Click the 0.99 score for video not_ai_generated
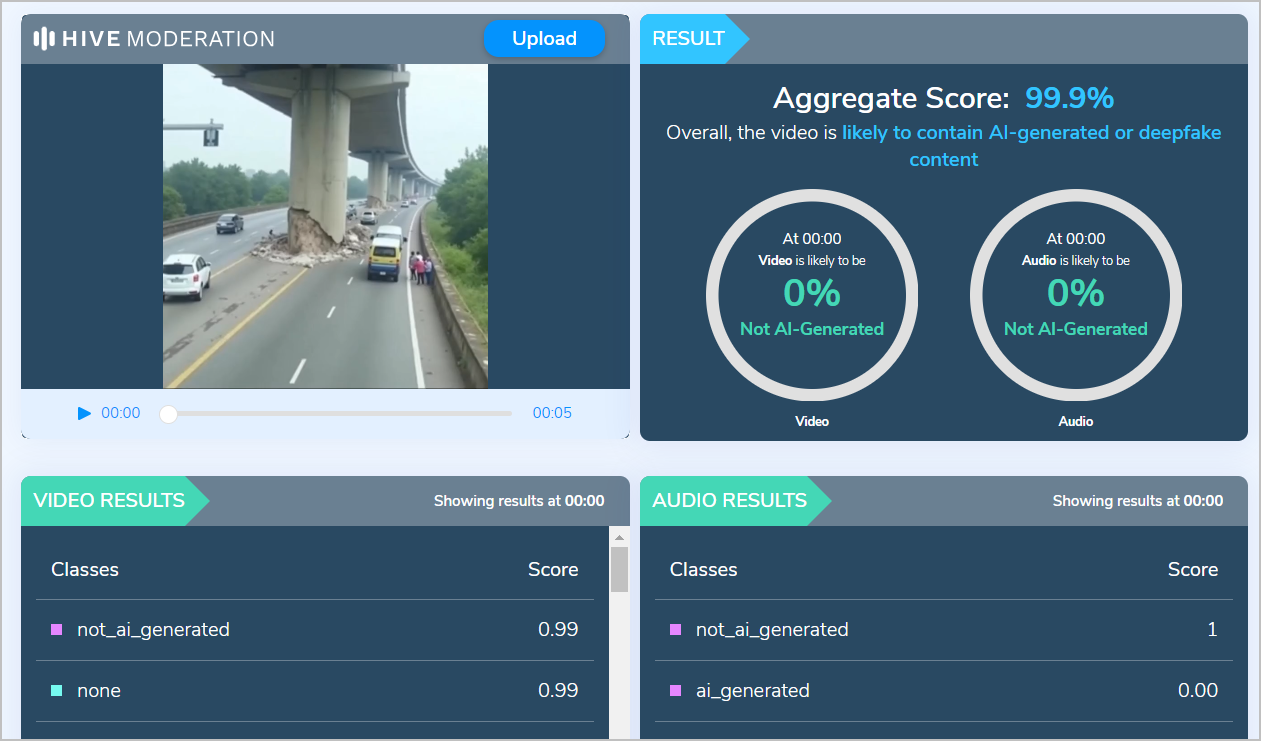Screen dimensions: 1261x741 [x=558, y=630]
